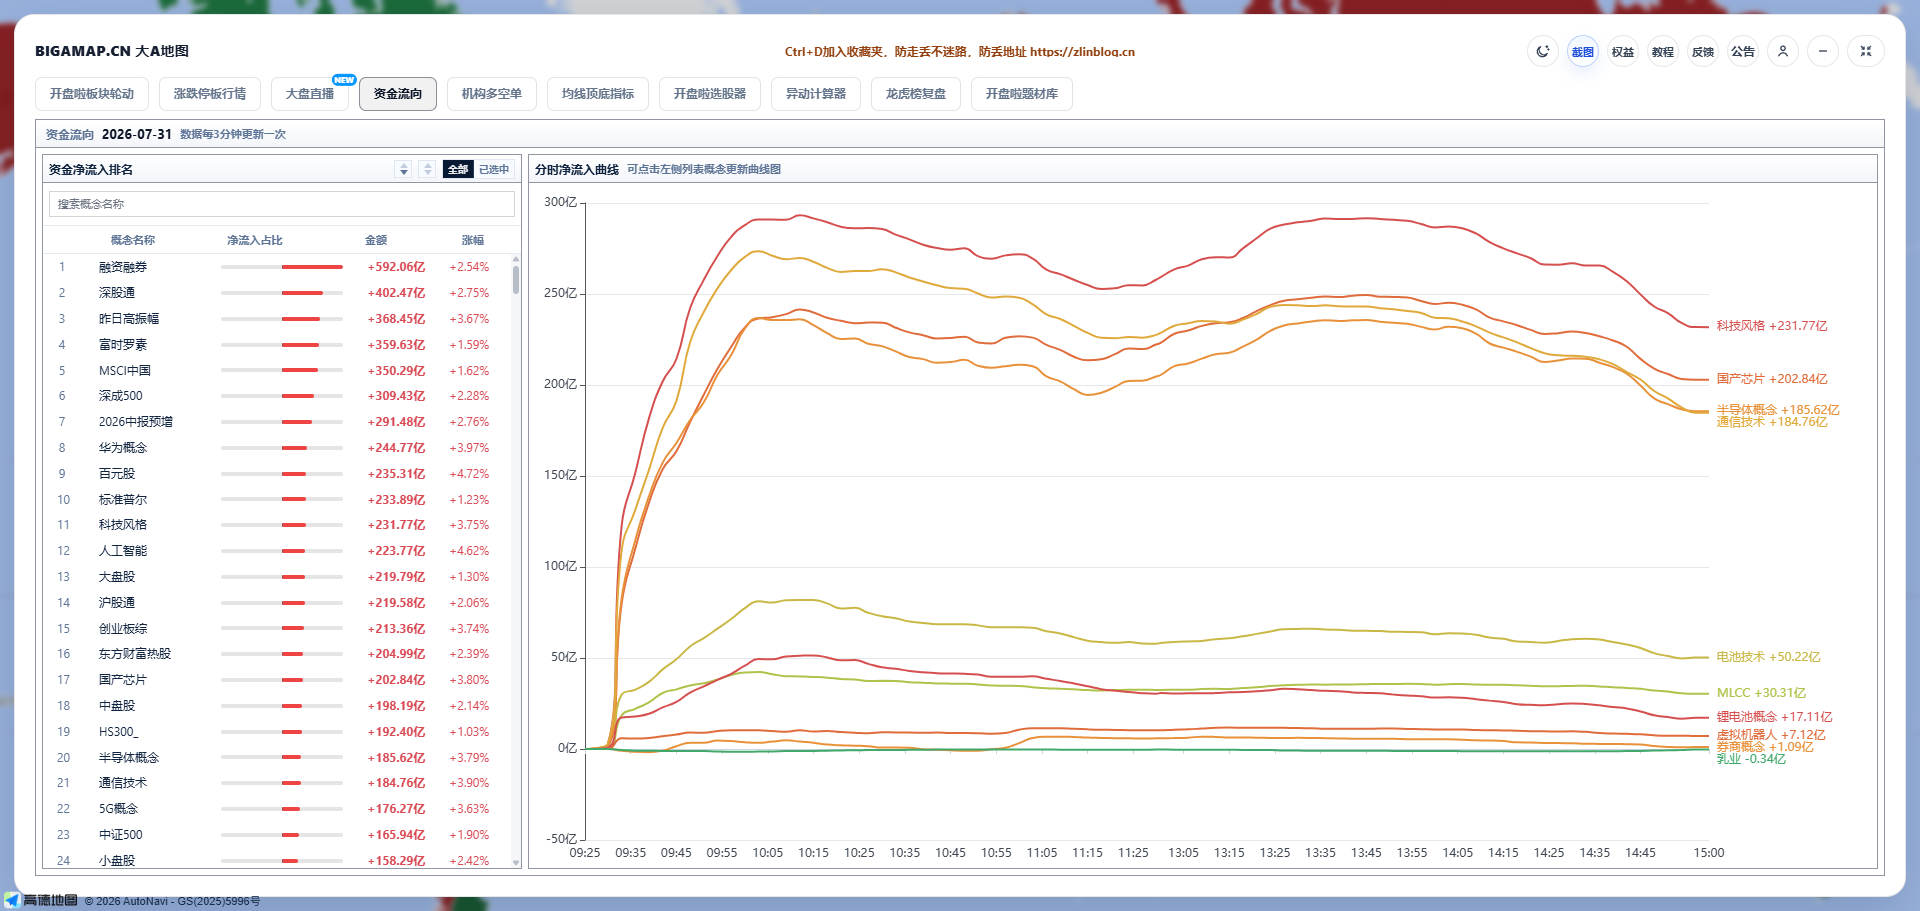
Task: Click the active descending sort arrow icon
Action: (x=403, y=169)
